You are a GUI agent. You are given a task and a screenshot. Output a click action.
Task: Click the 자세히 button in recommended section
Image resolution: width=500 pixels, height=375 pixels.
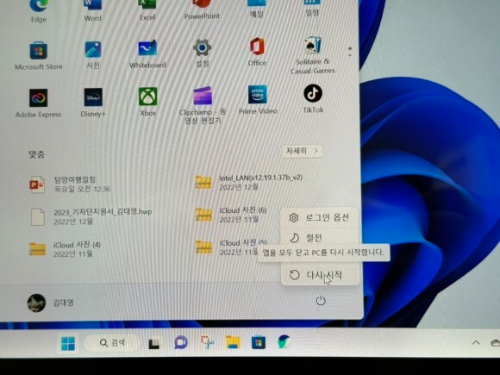coord(302,151)
